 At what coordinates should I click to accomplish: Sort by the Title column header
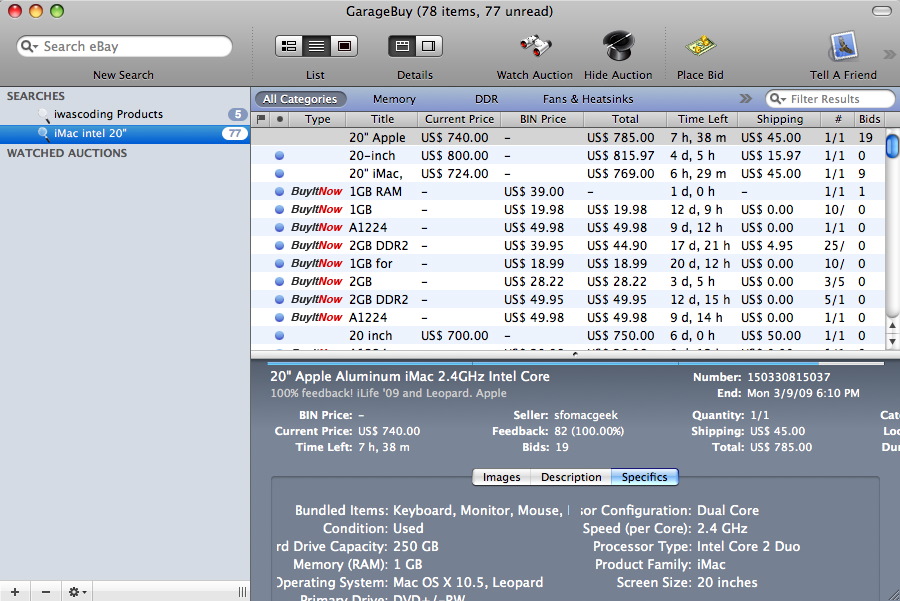coord(382,119)
